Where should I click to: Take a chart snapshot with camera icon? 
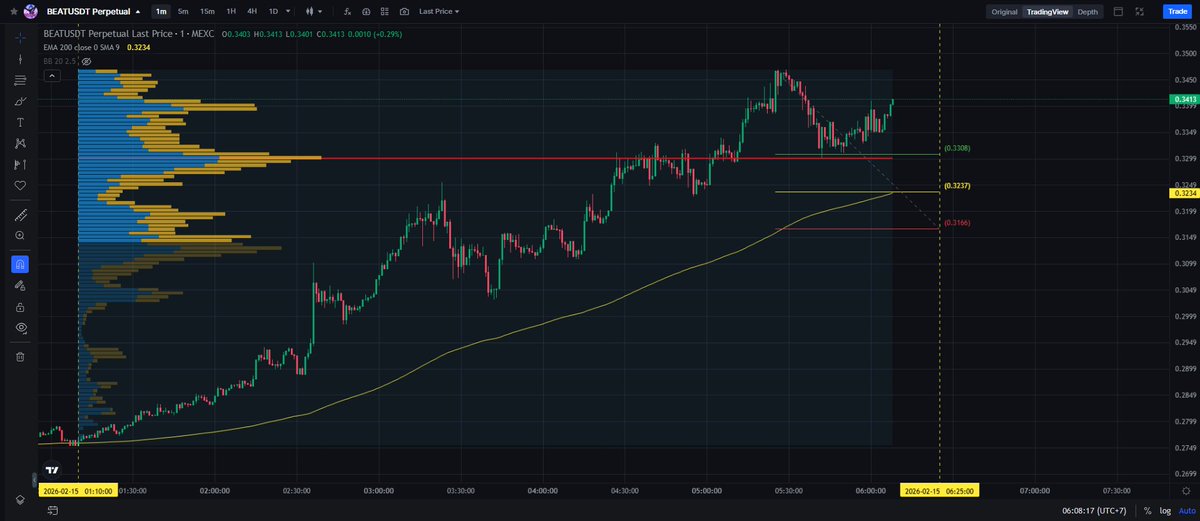point(404,11)
